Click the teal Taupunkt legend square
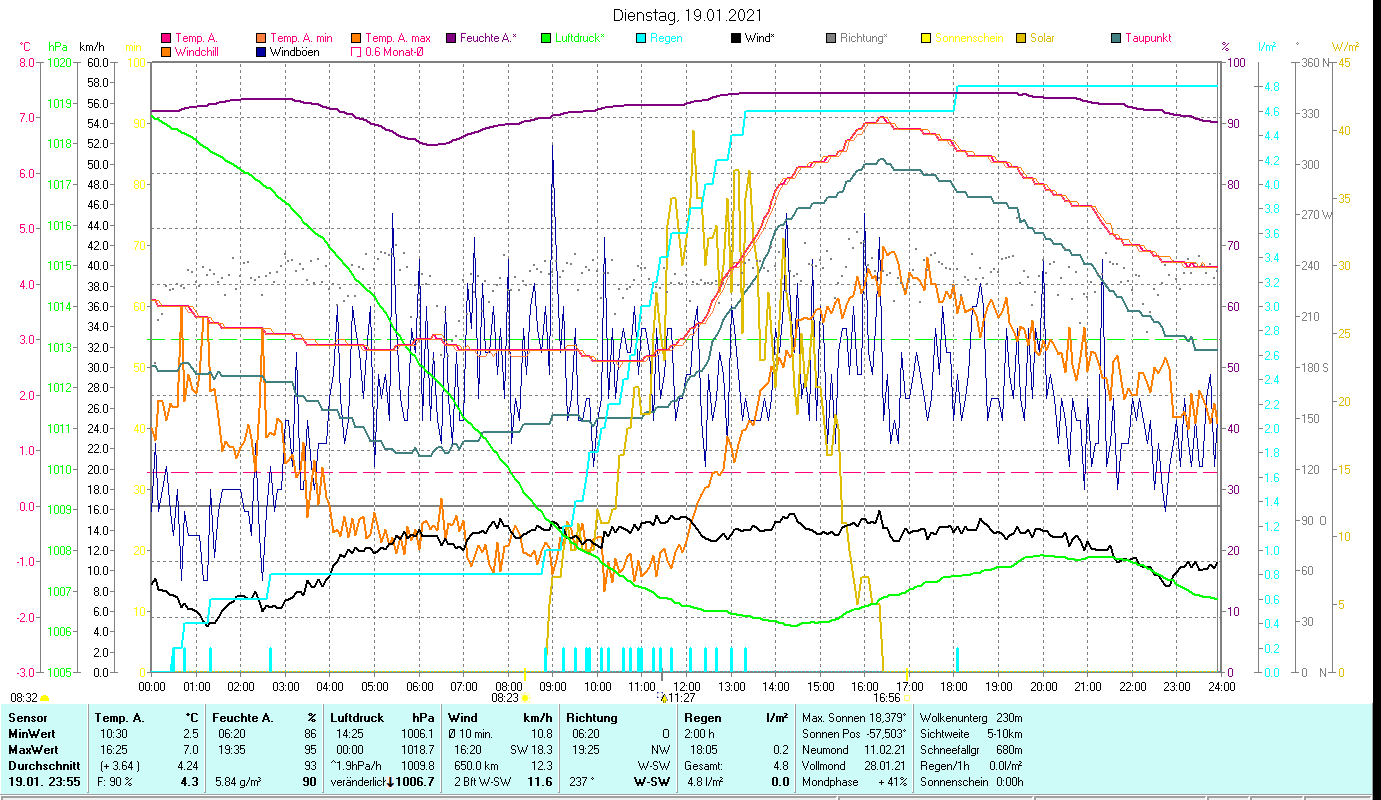Screen dimensions: 1381x800 tap(1116, 39)
